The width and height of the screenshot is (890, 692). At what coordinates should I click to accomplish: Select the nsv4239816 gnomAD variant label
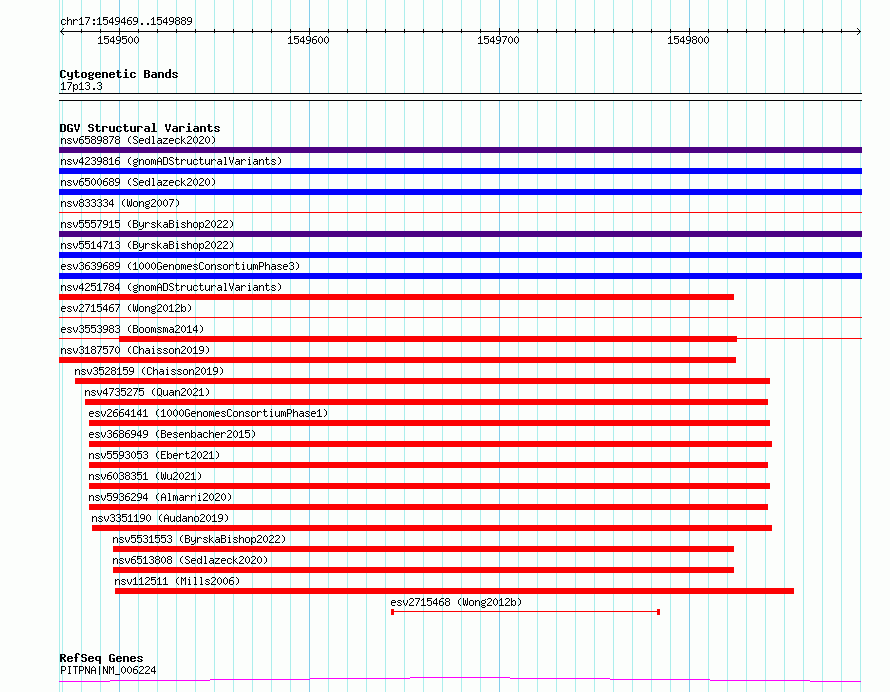[x=171, y=161]
